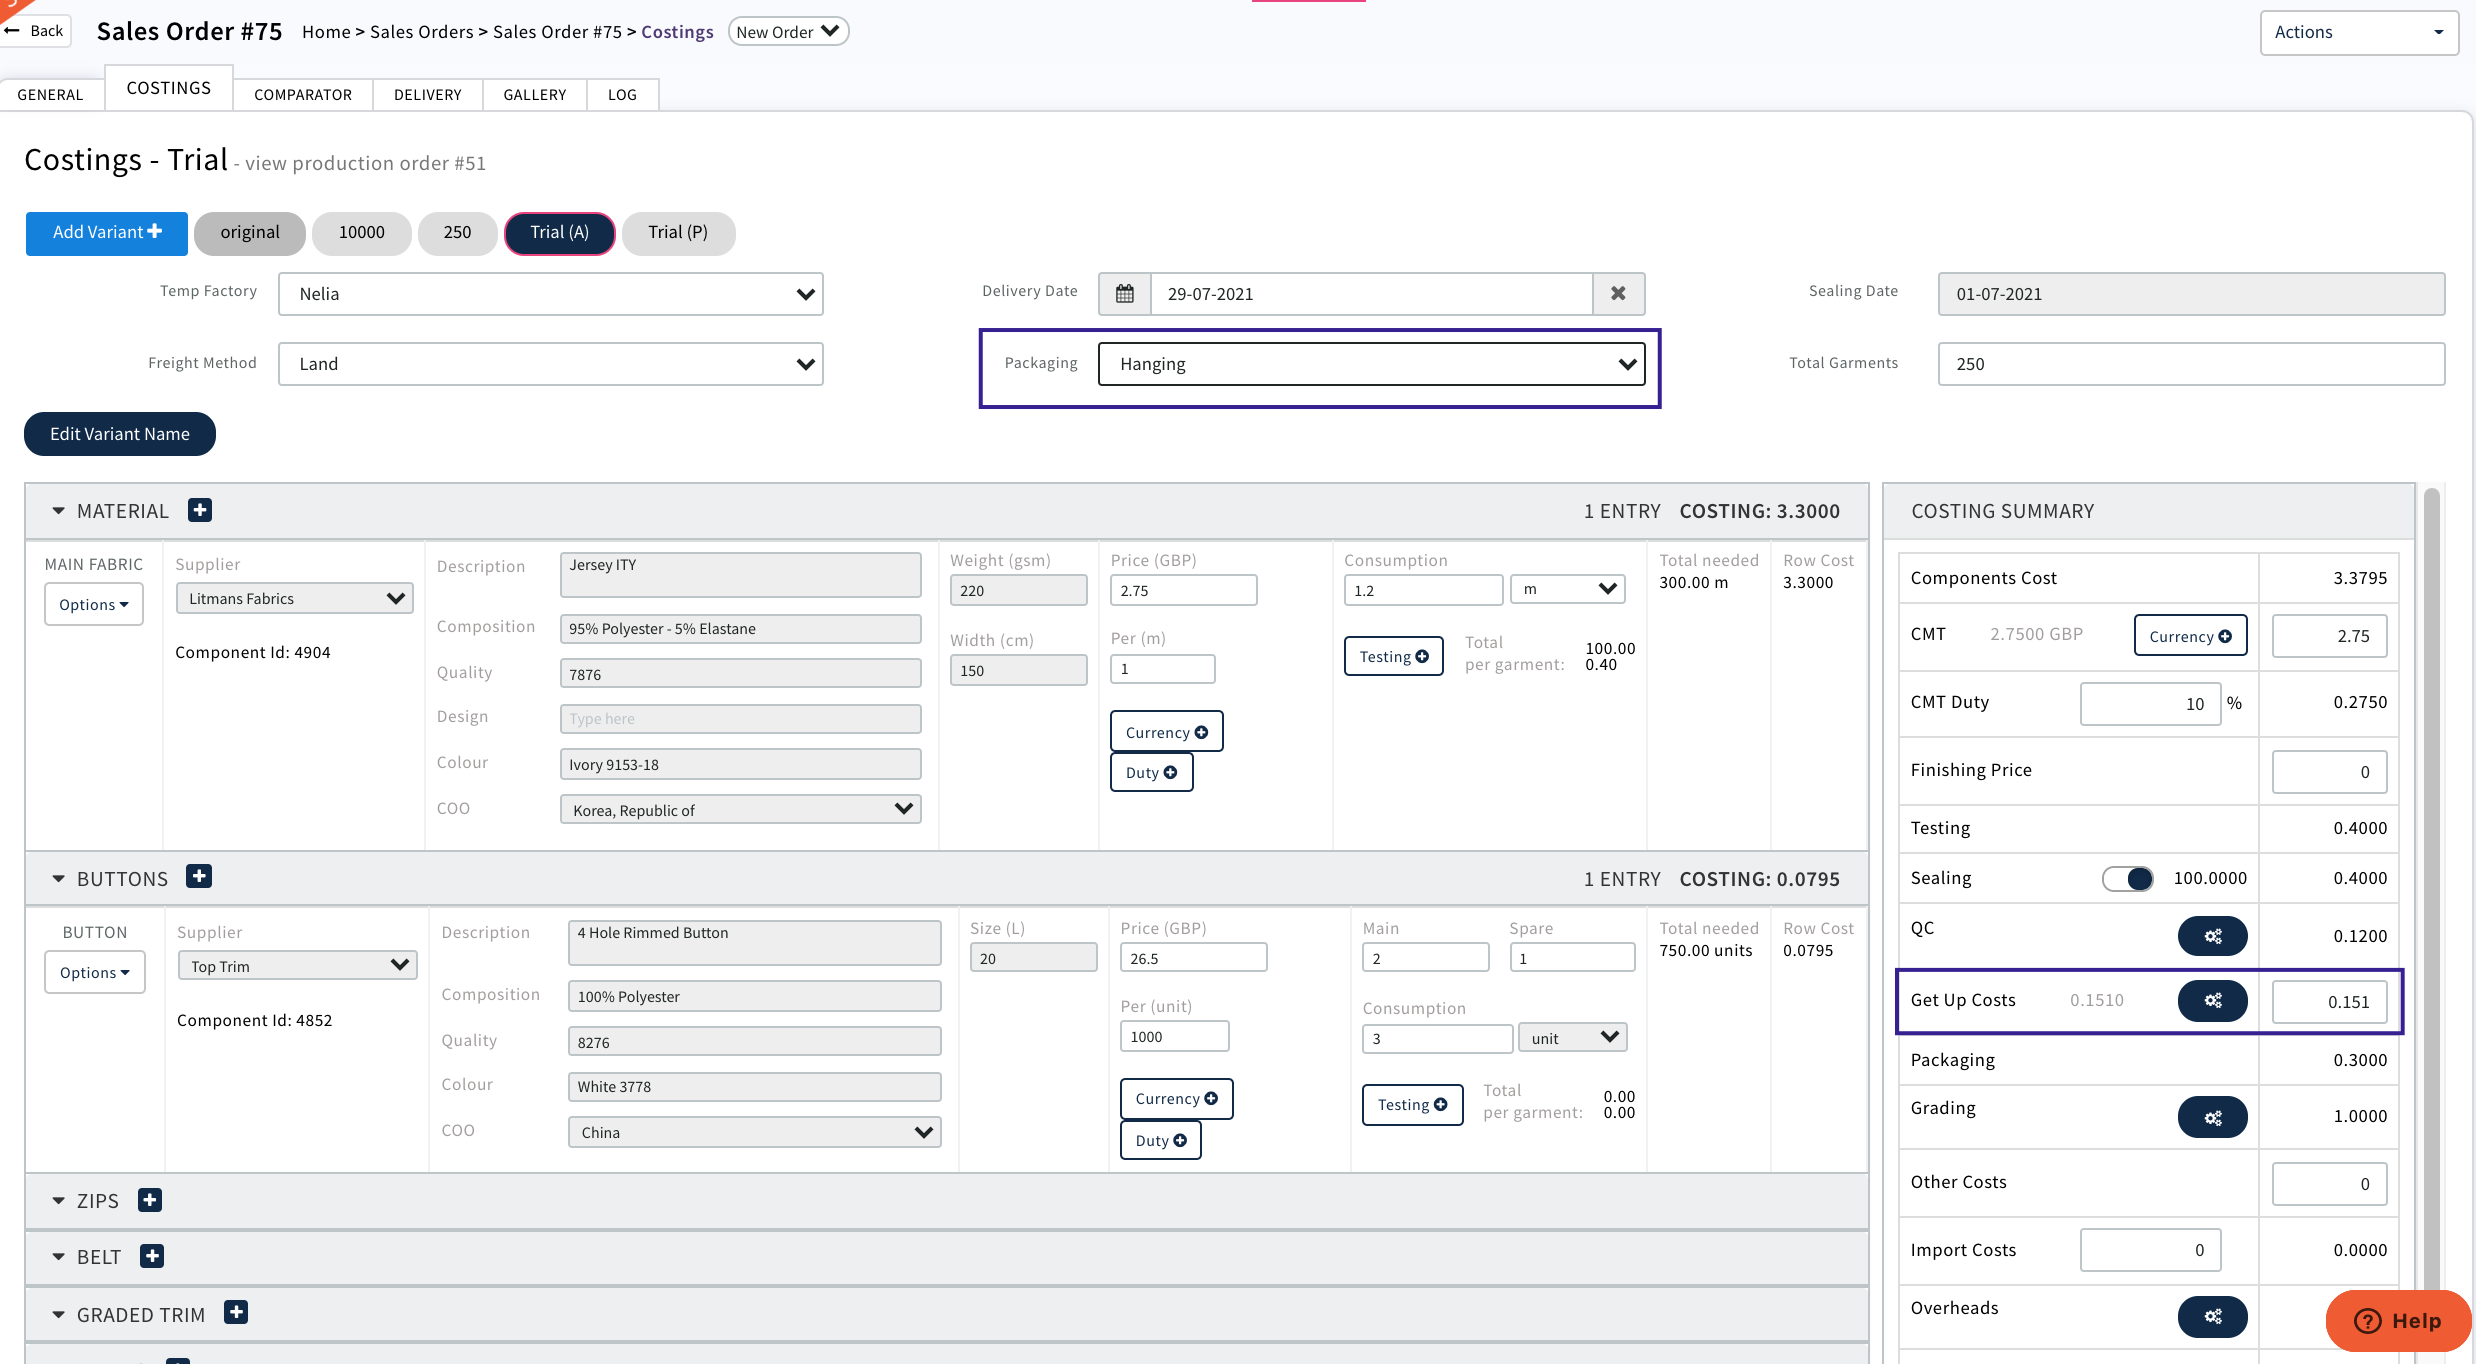Open the Packaging dropdown
This screenshot has height=1364, width=2476.
(1371, 364)
